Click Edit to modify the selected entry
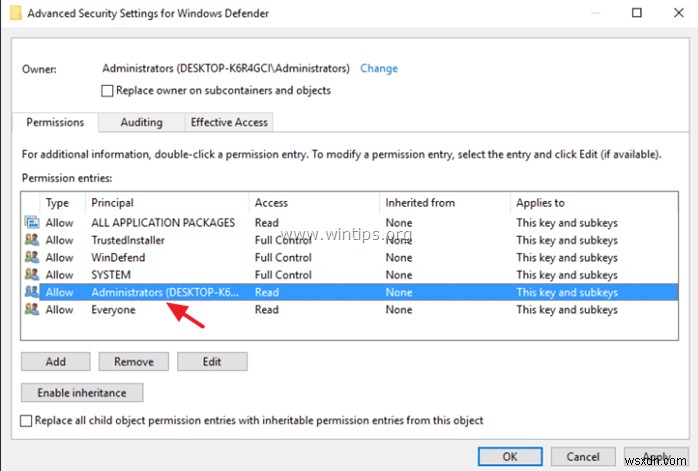Screen dimensions: 698x471 pyautogui.click(x=212, y=362)
